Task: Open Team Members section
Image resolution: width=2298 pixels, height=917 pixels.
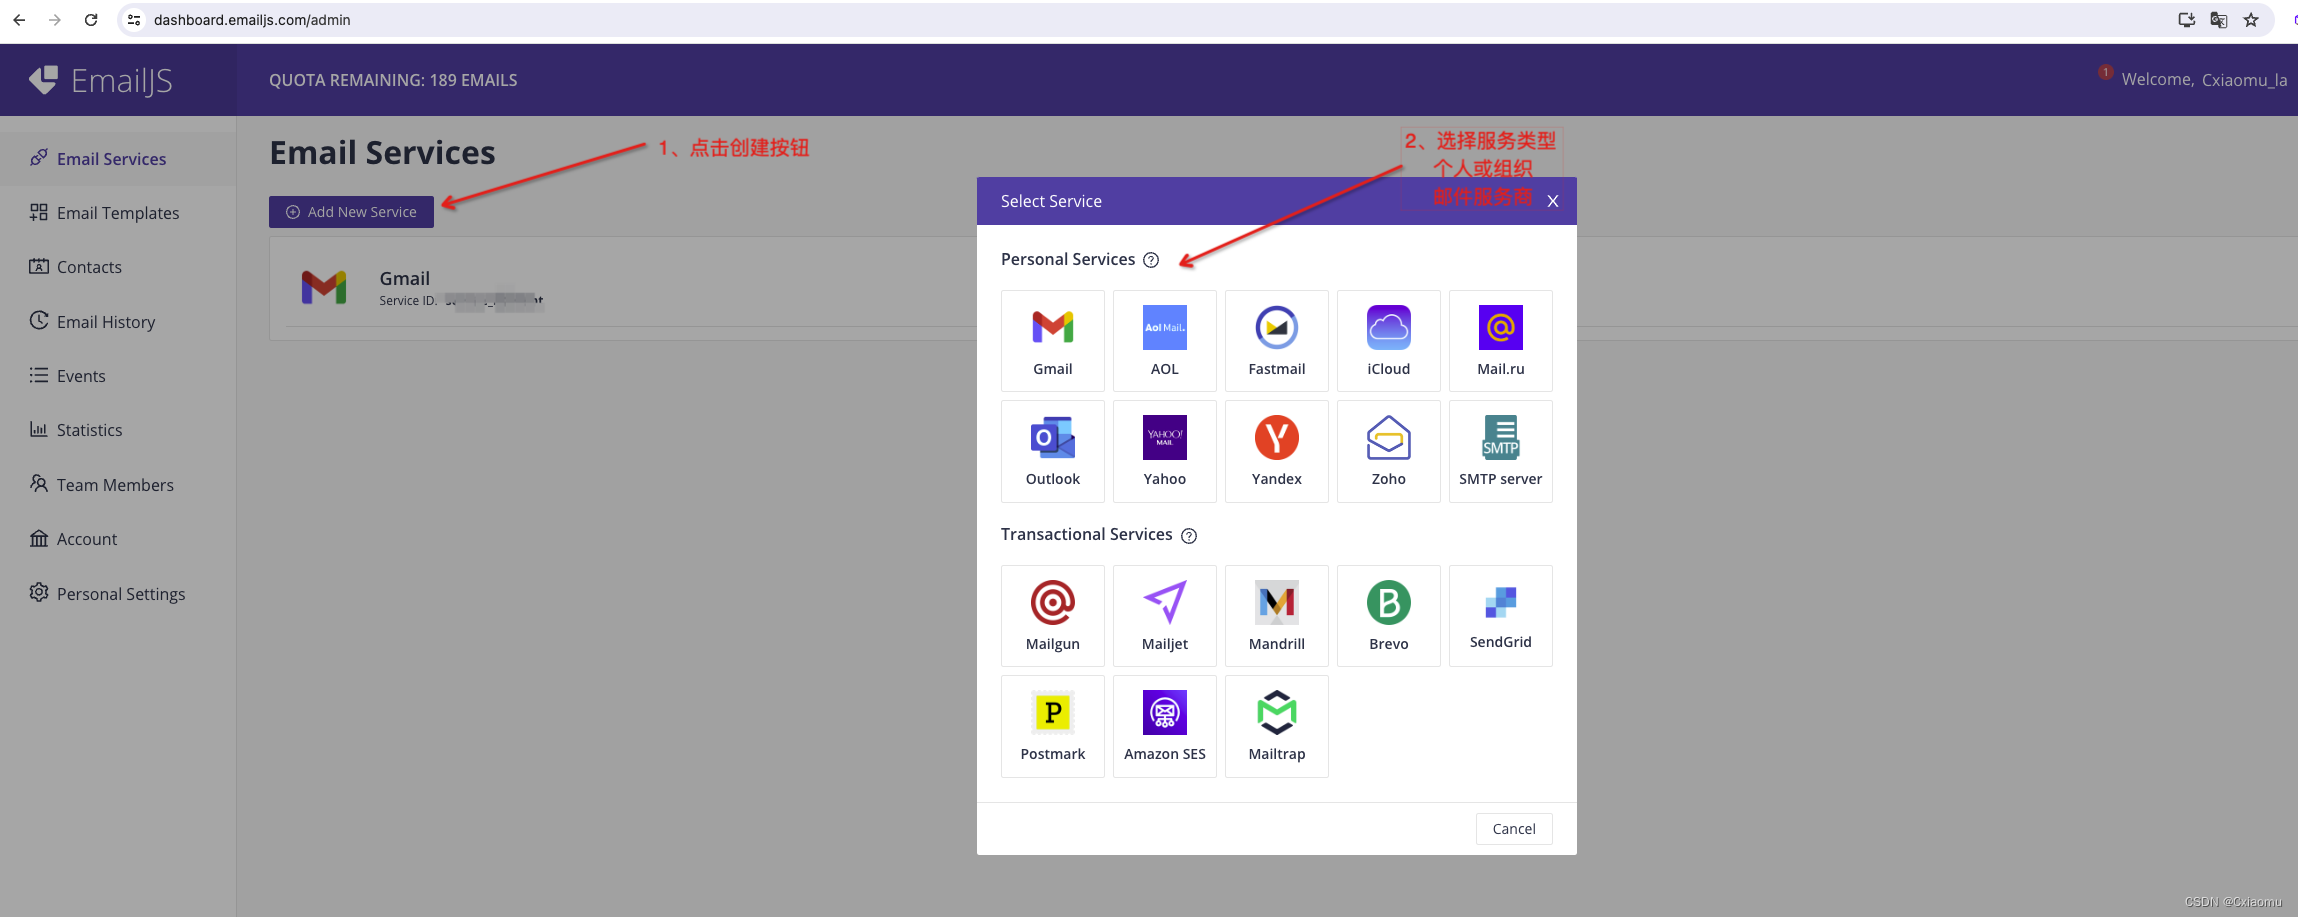Action: [x=118, y=484]
